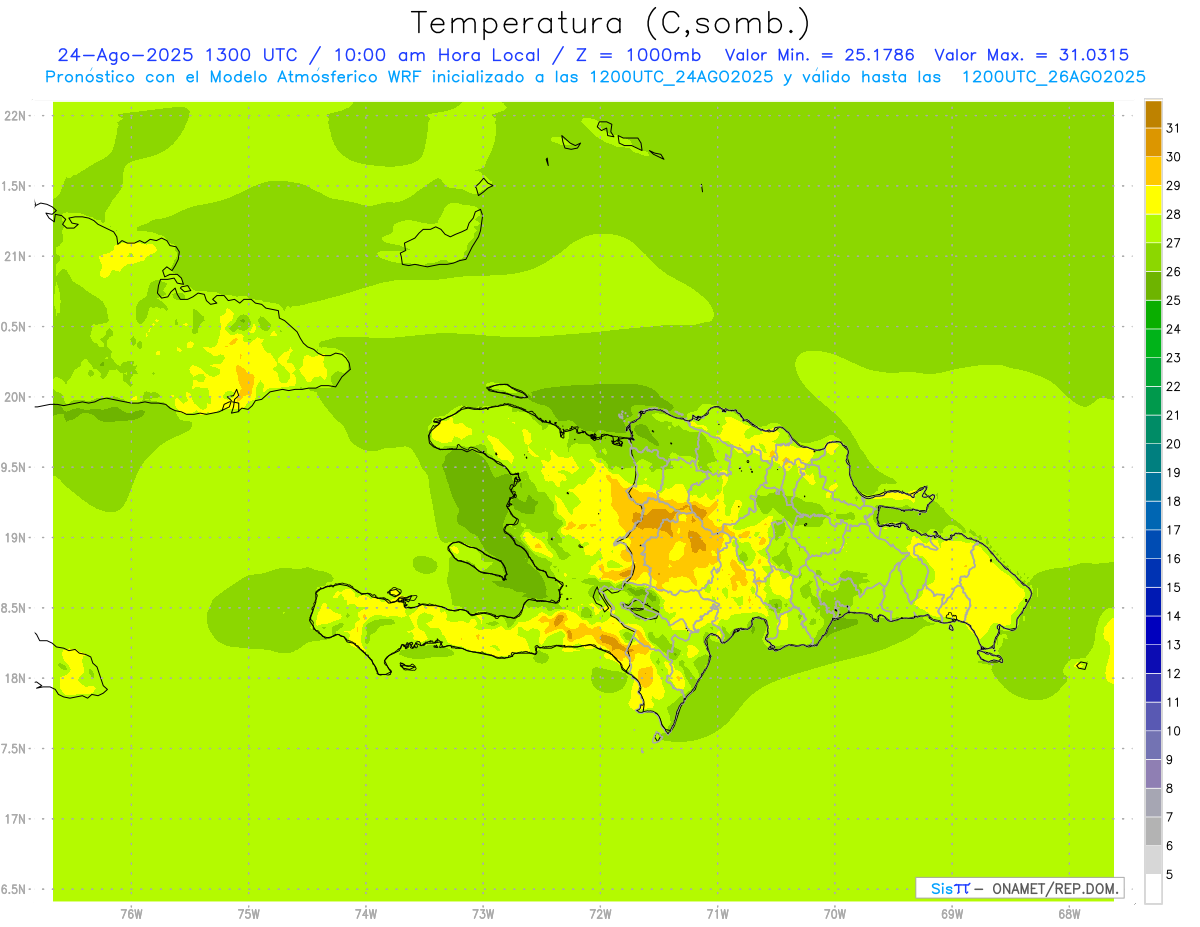Click the brown legend swatch above 31

tap(1153, 113)
